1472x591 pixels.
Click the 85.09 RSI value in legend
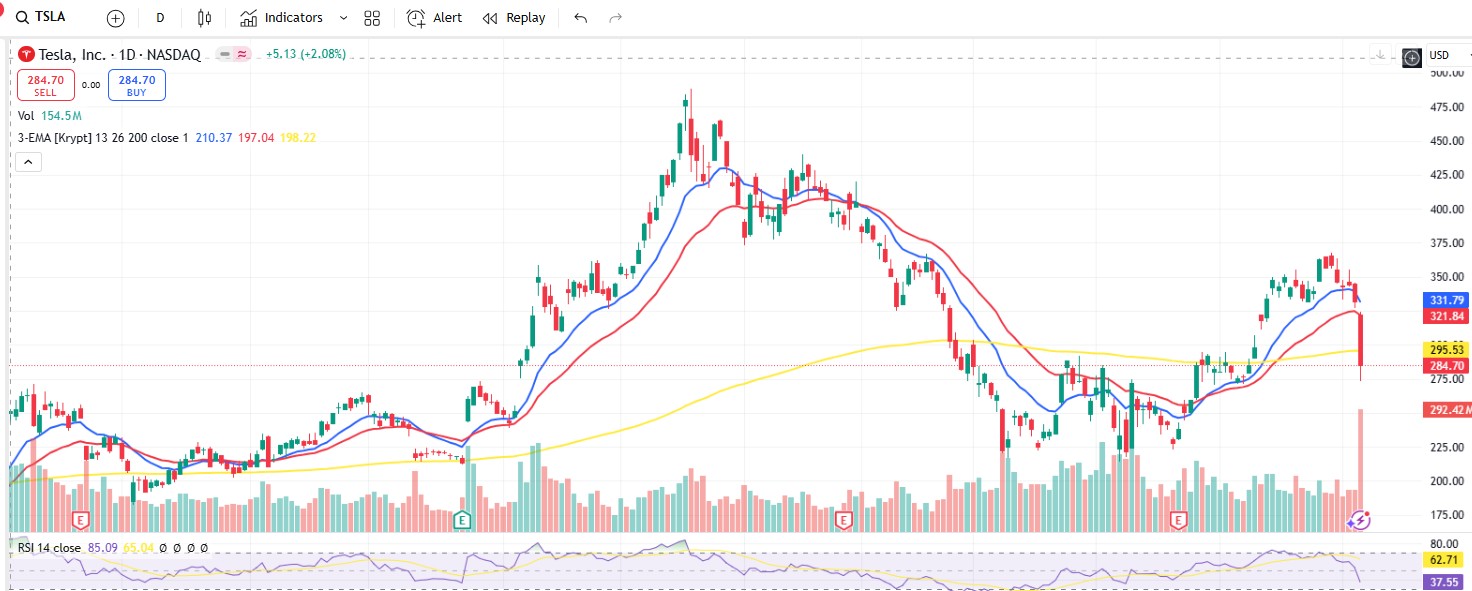tap(103, 548)
